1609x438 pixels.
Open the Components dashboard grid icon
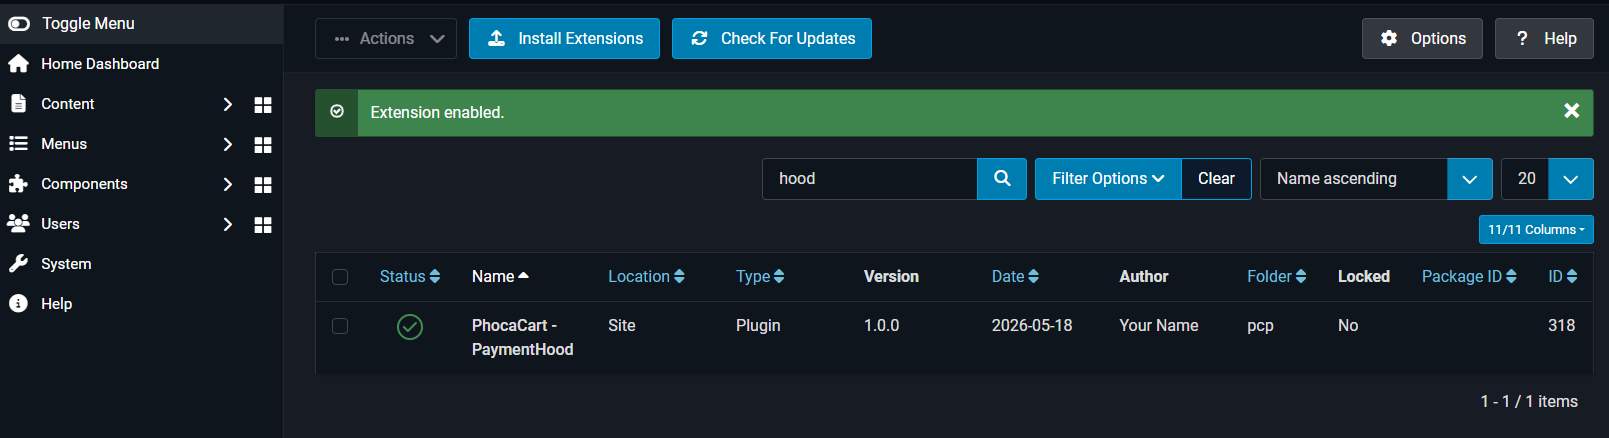tap(263, 185)
